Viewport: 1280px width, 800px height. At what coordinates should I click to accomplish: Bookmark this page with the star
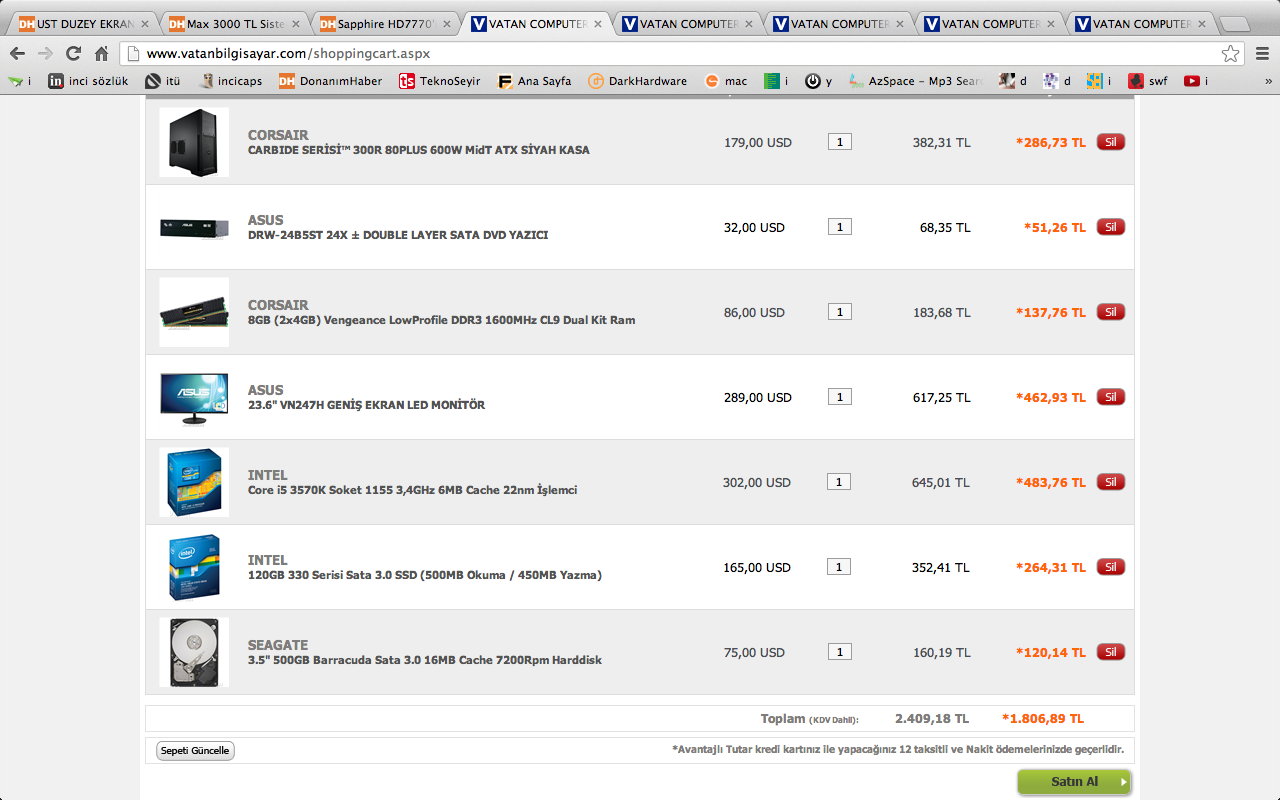[x=1231, y=54]
